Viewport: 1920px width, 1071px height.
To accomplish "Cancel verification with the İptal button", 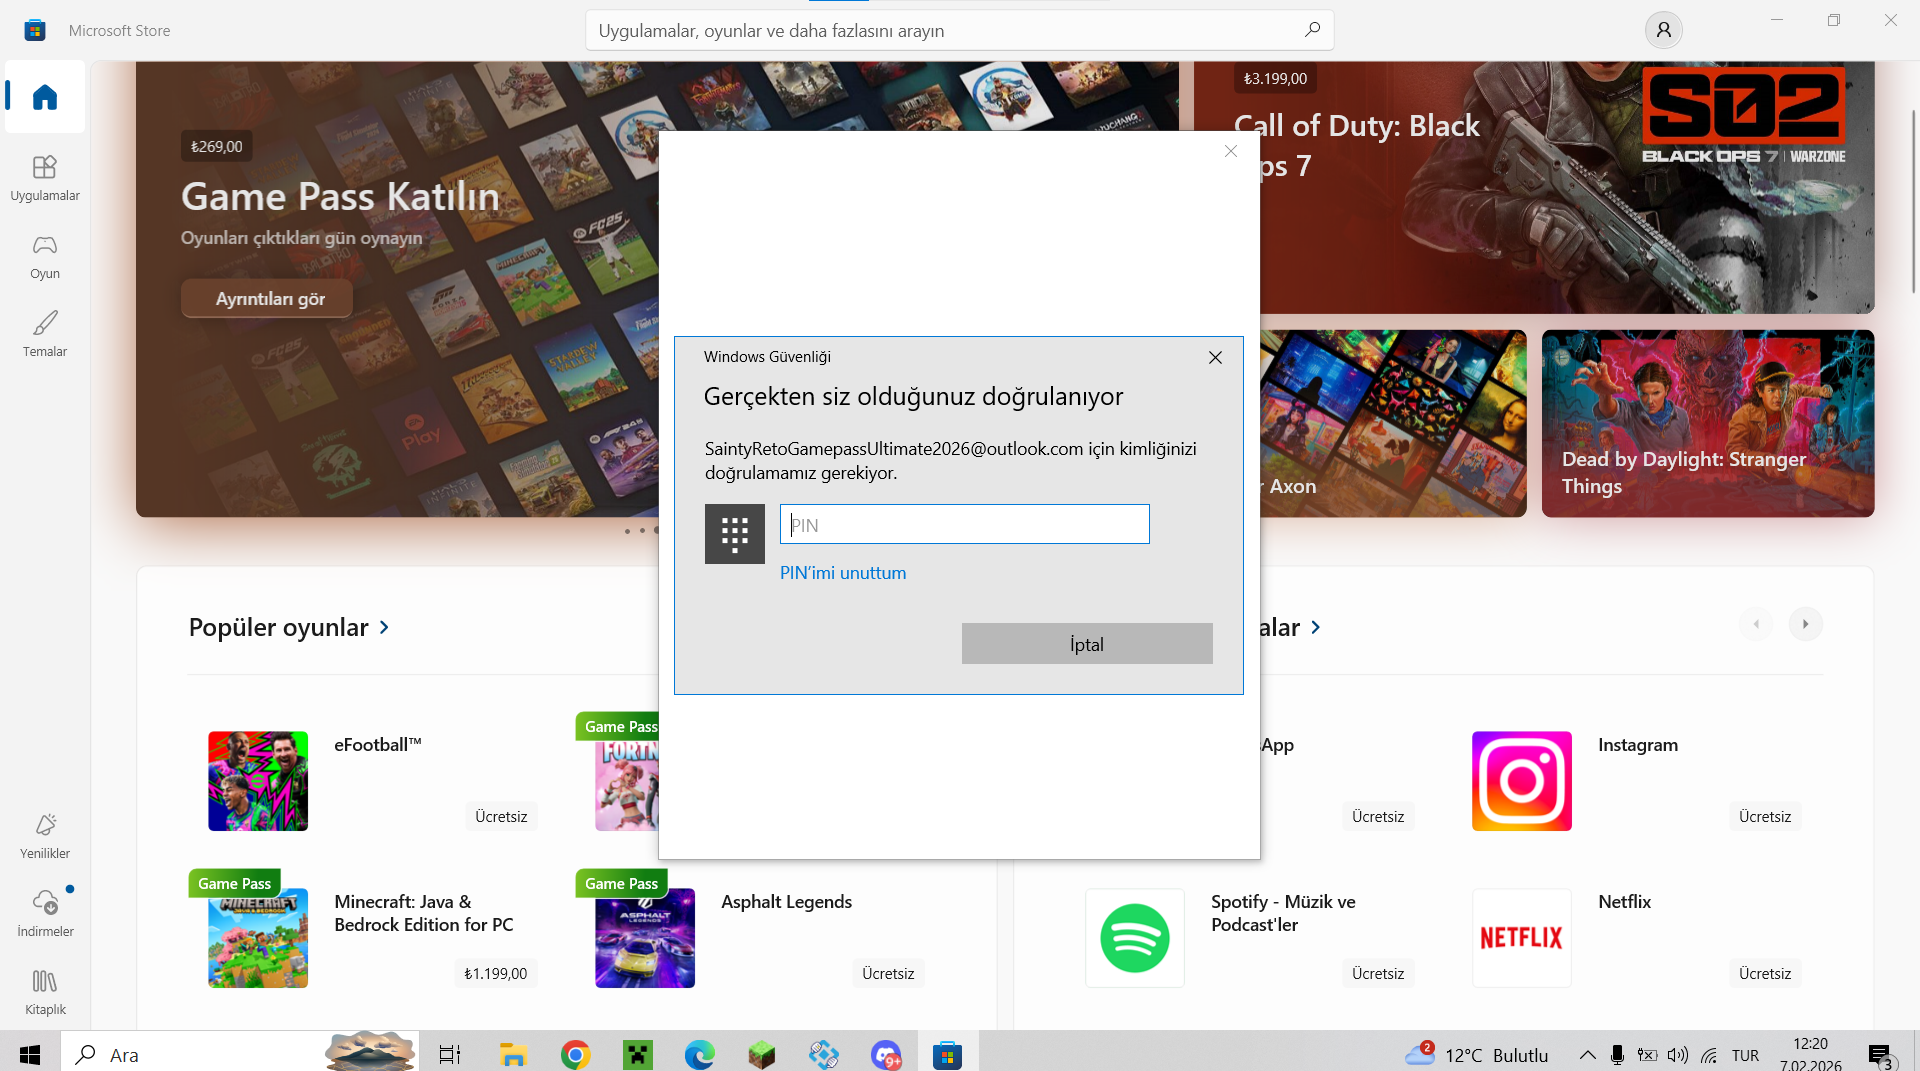I will (x=1087, y=644).
